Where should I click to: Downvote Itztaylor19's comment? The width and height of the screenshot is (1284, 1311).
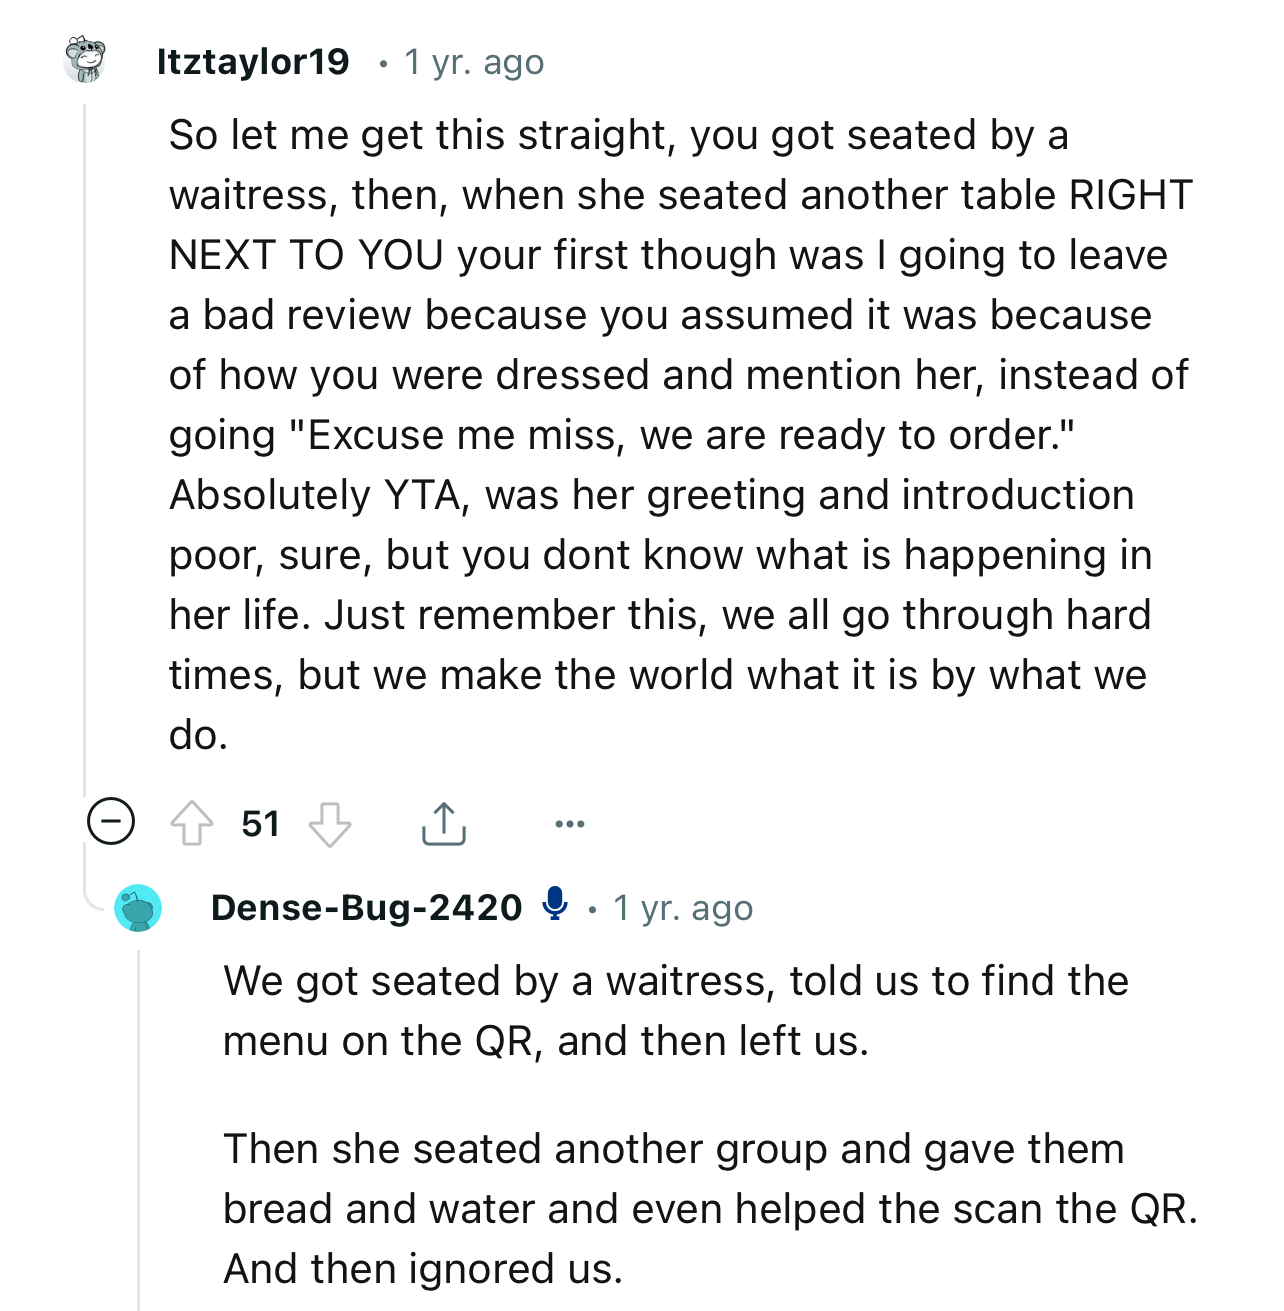[329, 824]
